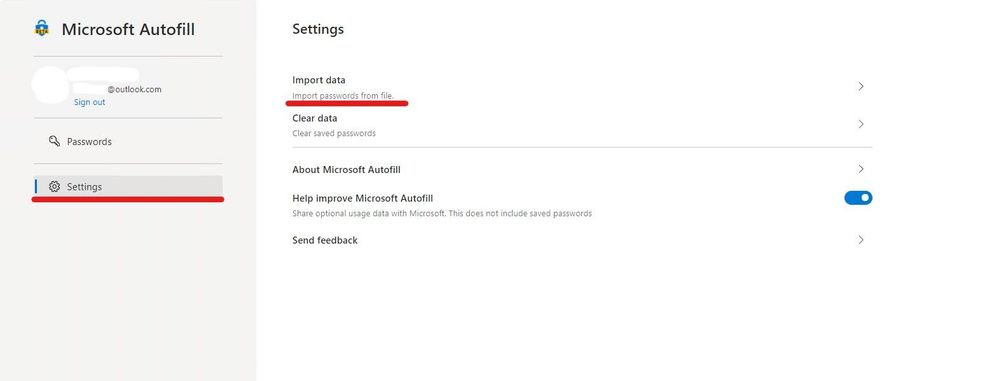Toggle Help improve Microsoft Autofill switch
This screenshot has width=999, height=381.
858,198
